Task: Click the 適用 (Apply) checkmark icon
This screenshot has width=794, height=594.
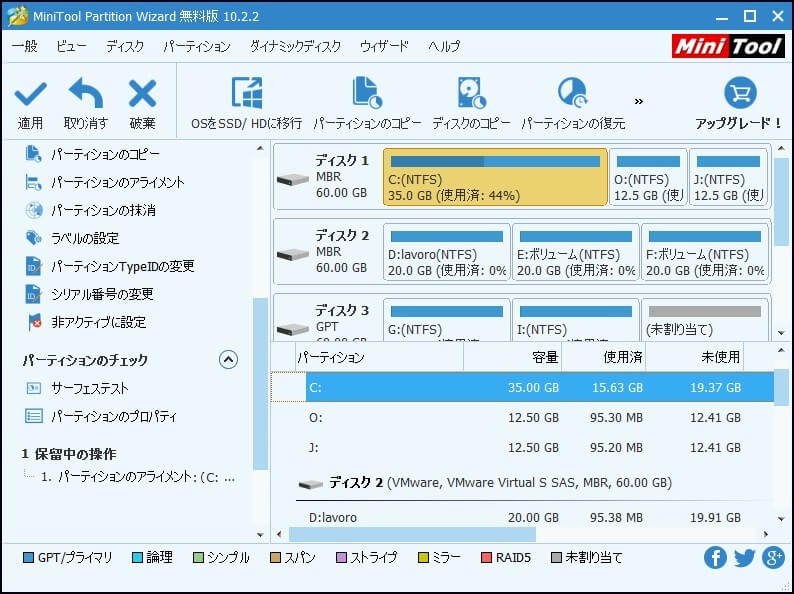Action: 30,93
